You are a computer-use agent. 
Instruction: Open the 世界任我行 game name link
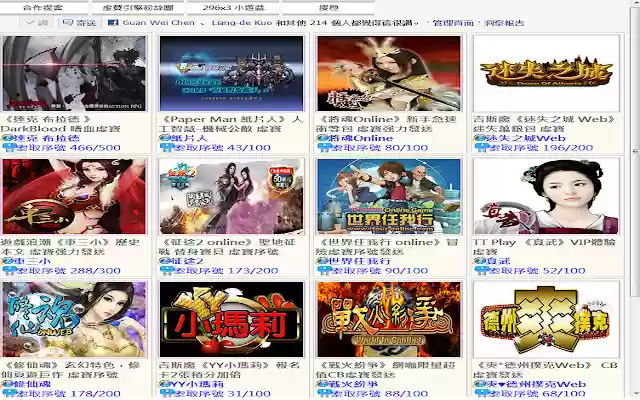coord(360,261)
